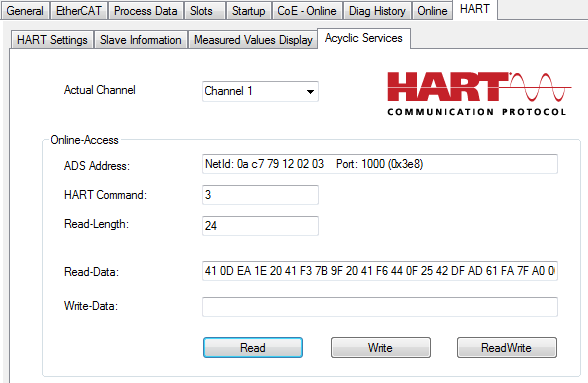588x383 pixels.
Task: View the Measured Values Display tab
Action: pyautogui.click(x=253, y=40)
